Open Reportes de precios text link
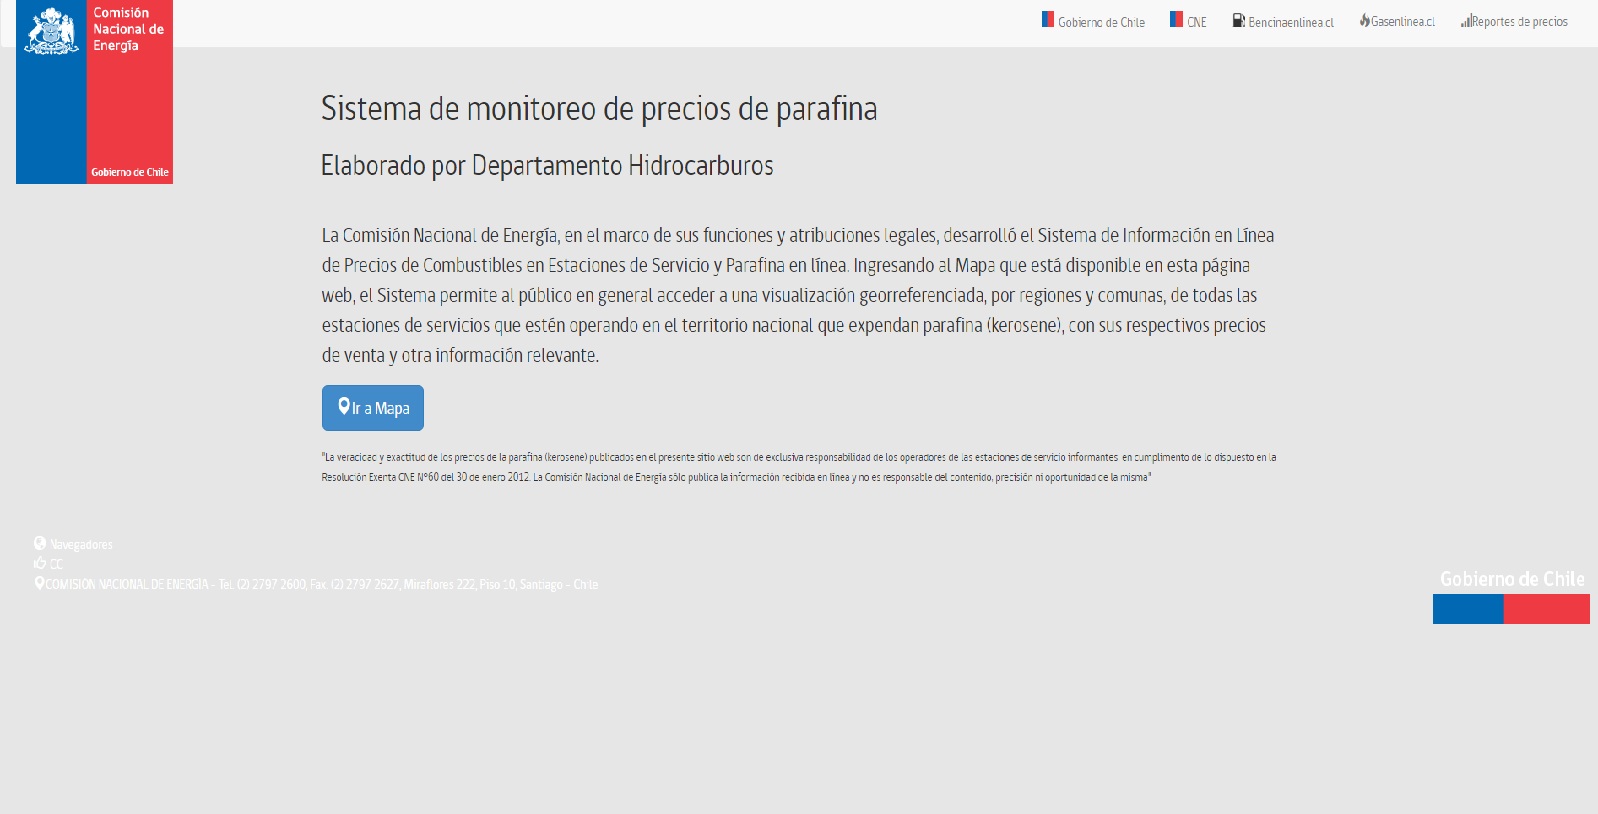Image resolution: width=1598 pixels, height=814 pixels. (x=1520, y=22)
